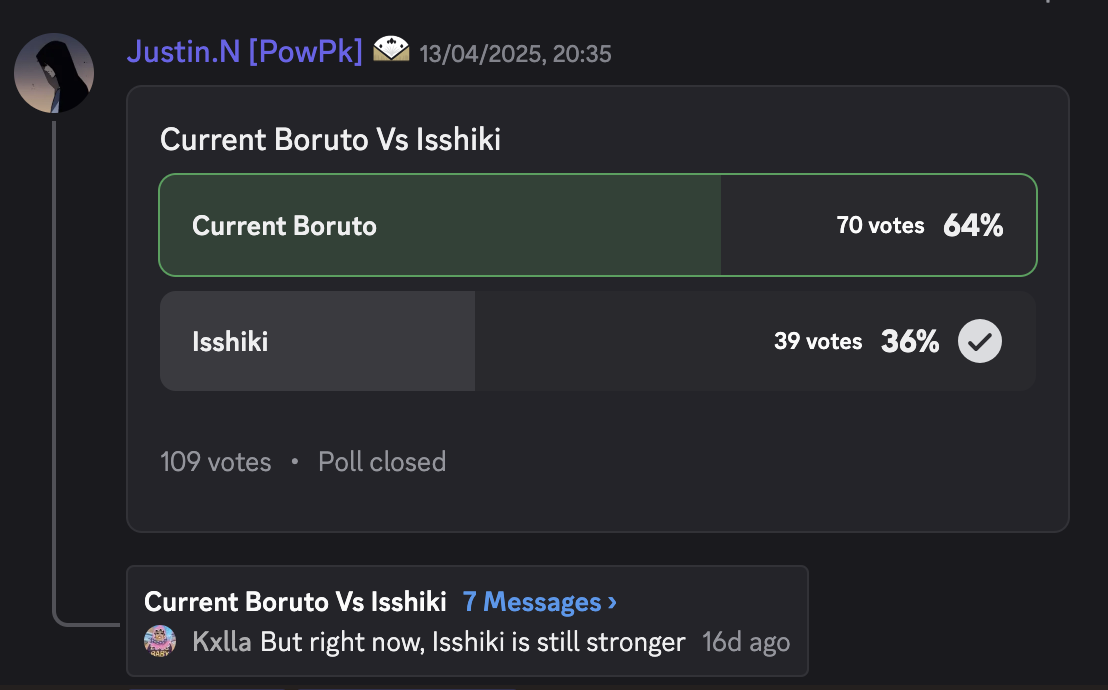Screen dimensions: 1108x690
Task: Click the 64% result percentage
Action: [x=972, y=226]
